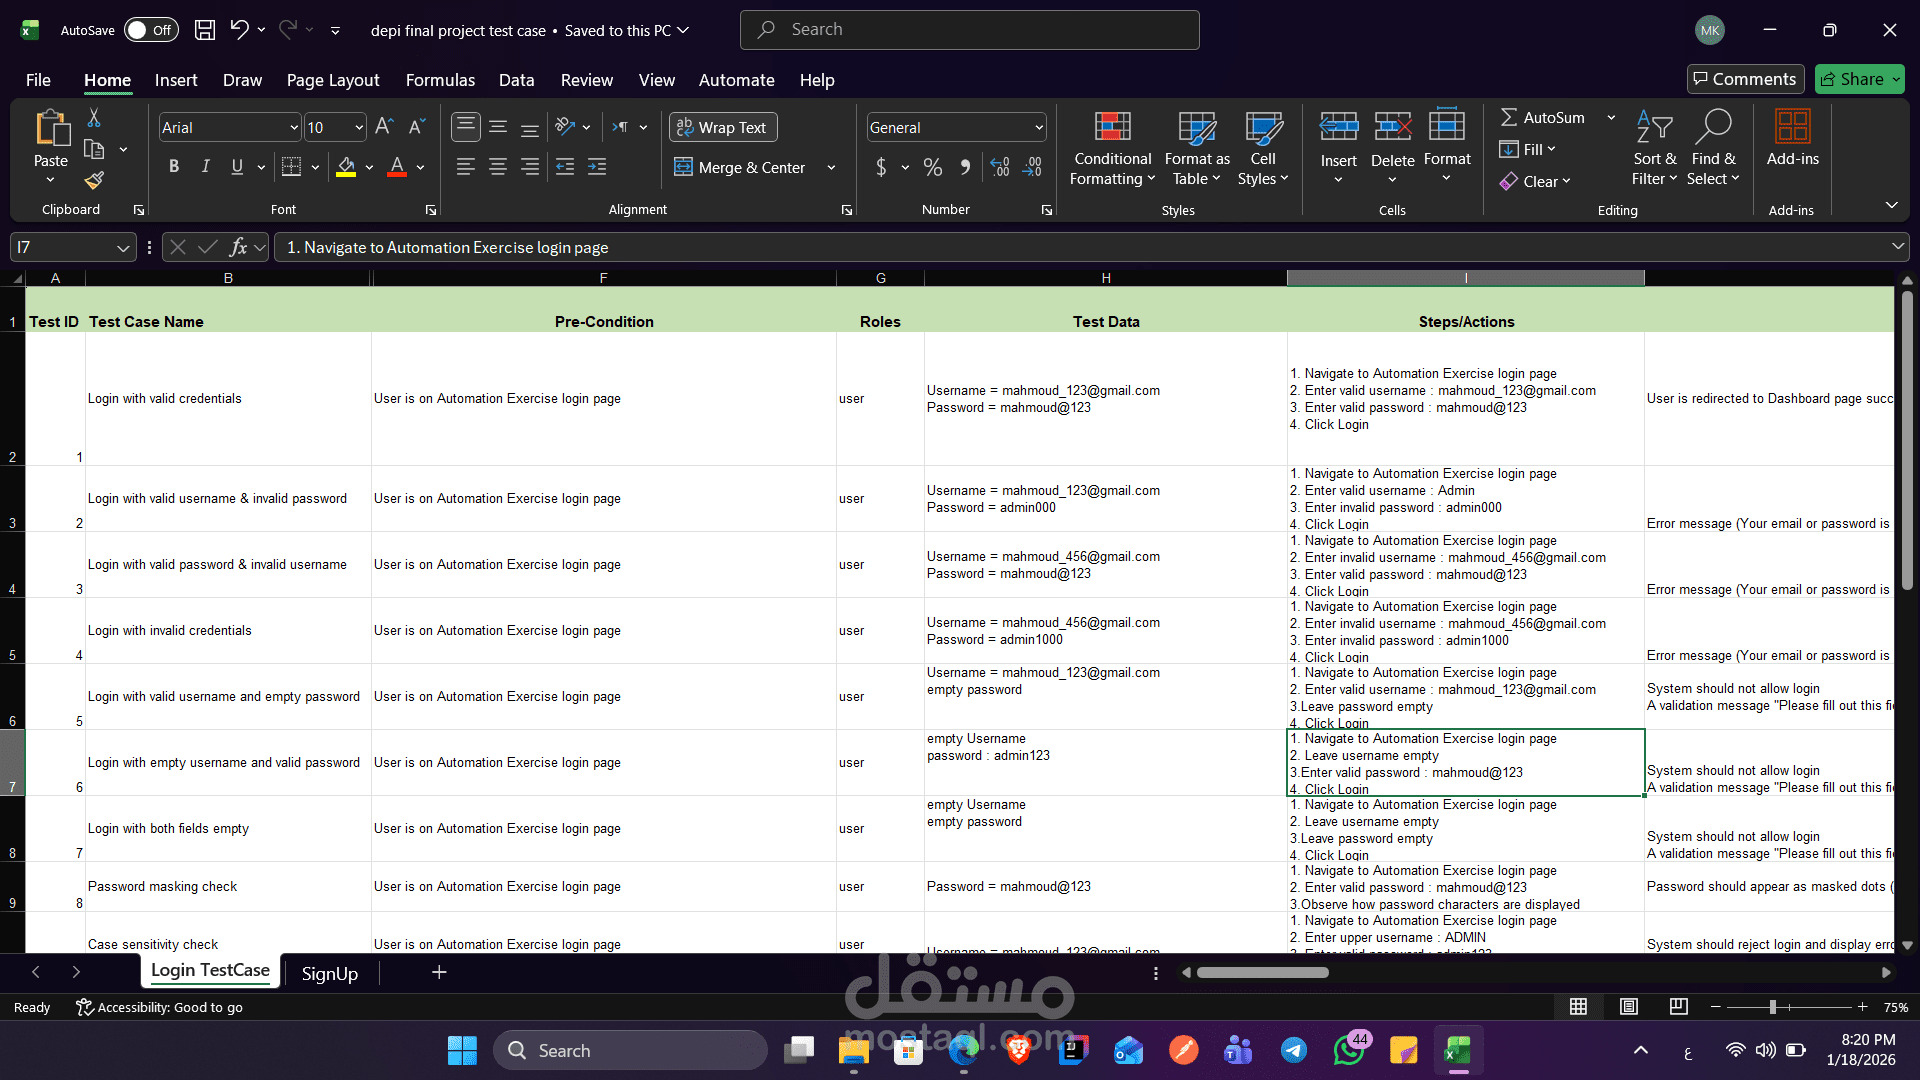This screenshot has height=1080, width=1920.
Task: Apply the yellow Fill Color
Action: tap(346, 167)
